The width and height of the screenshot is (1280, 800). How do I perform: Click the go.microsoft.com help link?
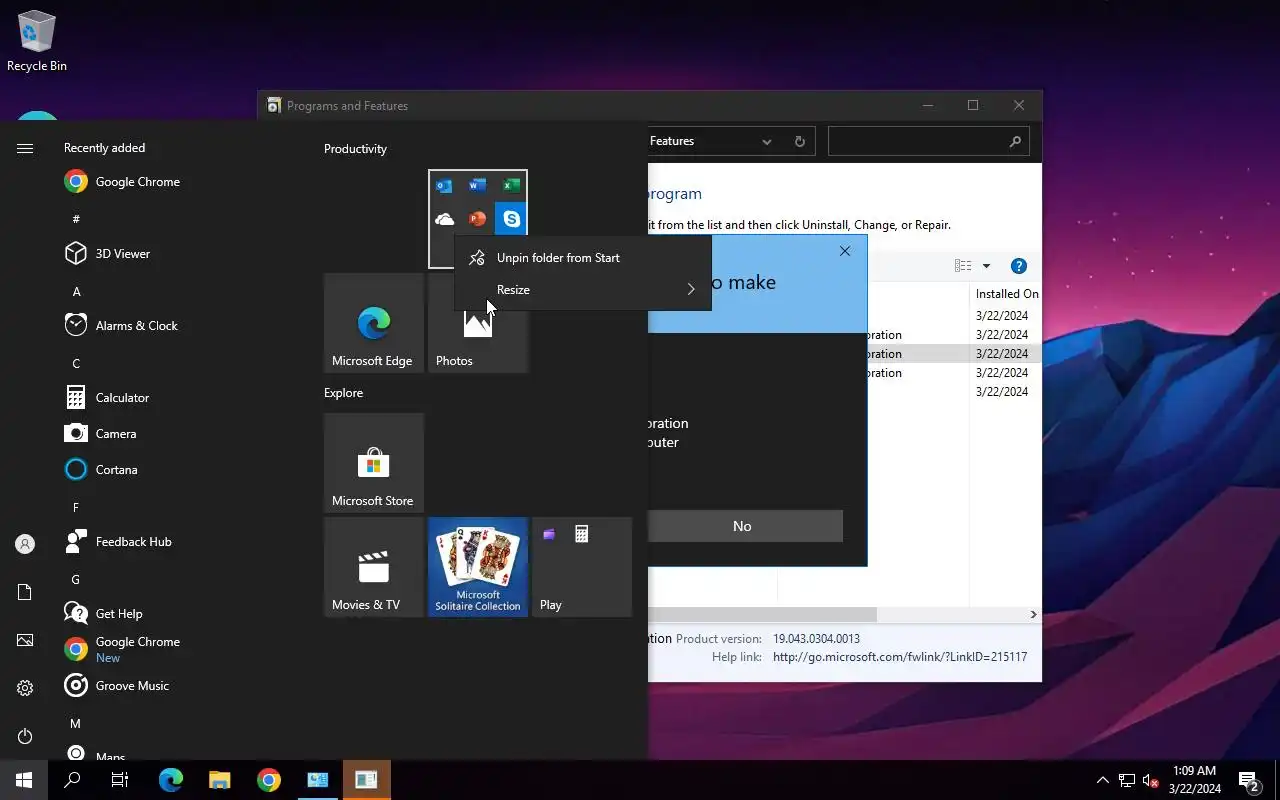[900, 657]
